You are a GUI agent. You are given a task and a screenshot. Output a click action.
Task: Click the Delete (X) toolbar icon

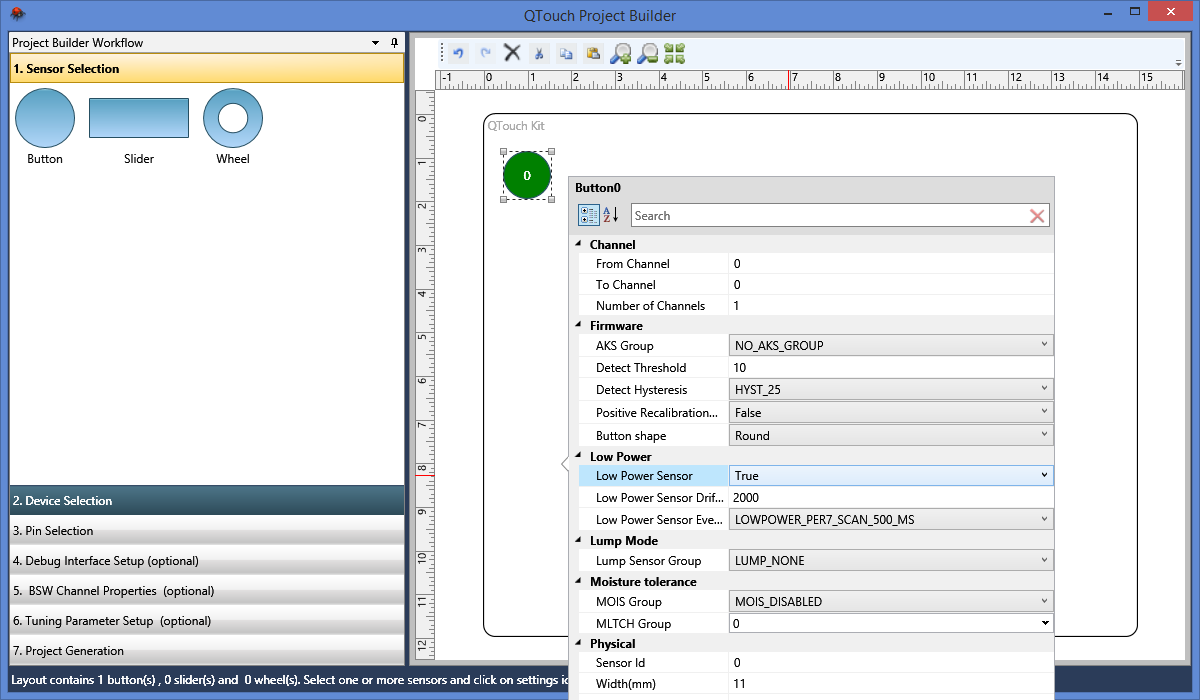[512, 53]
